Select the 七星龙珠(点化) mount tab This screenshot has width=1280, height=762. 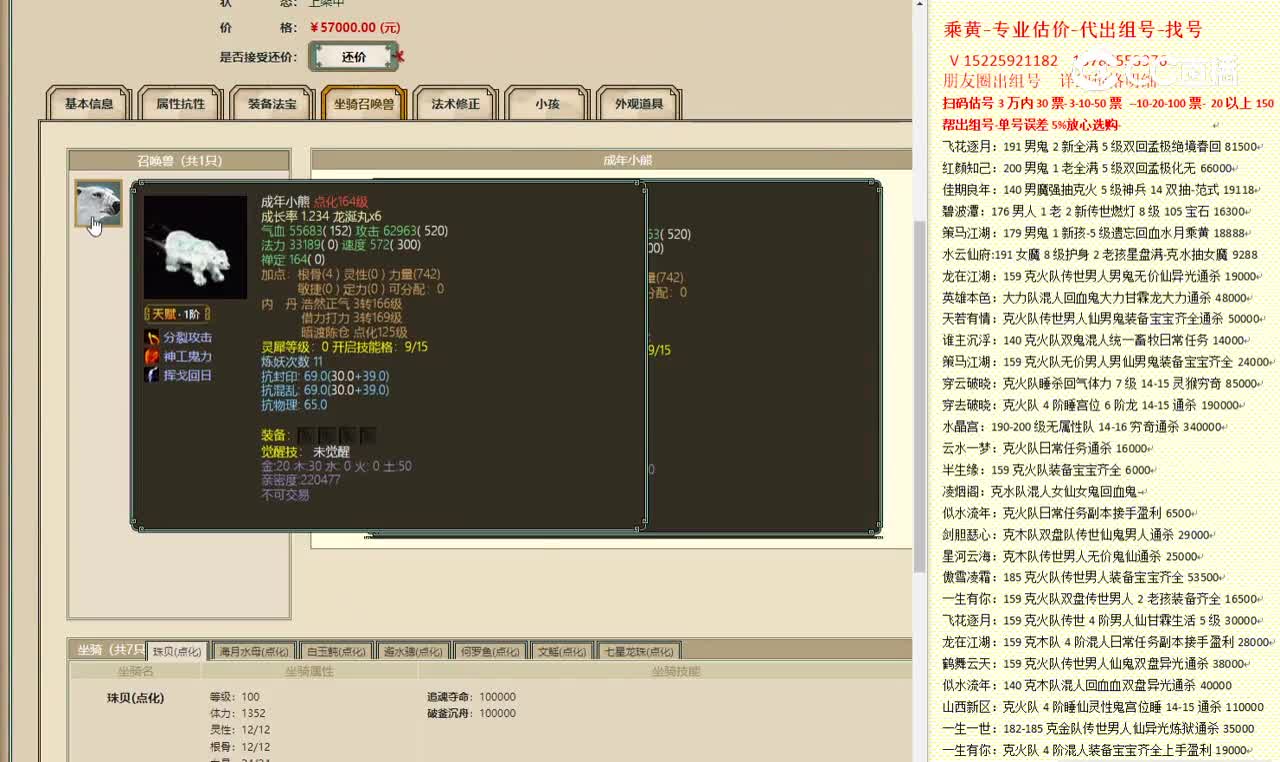640,651
